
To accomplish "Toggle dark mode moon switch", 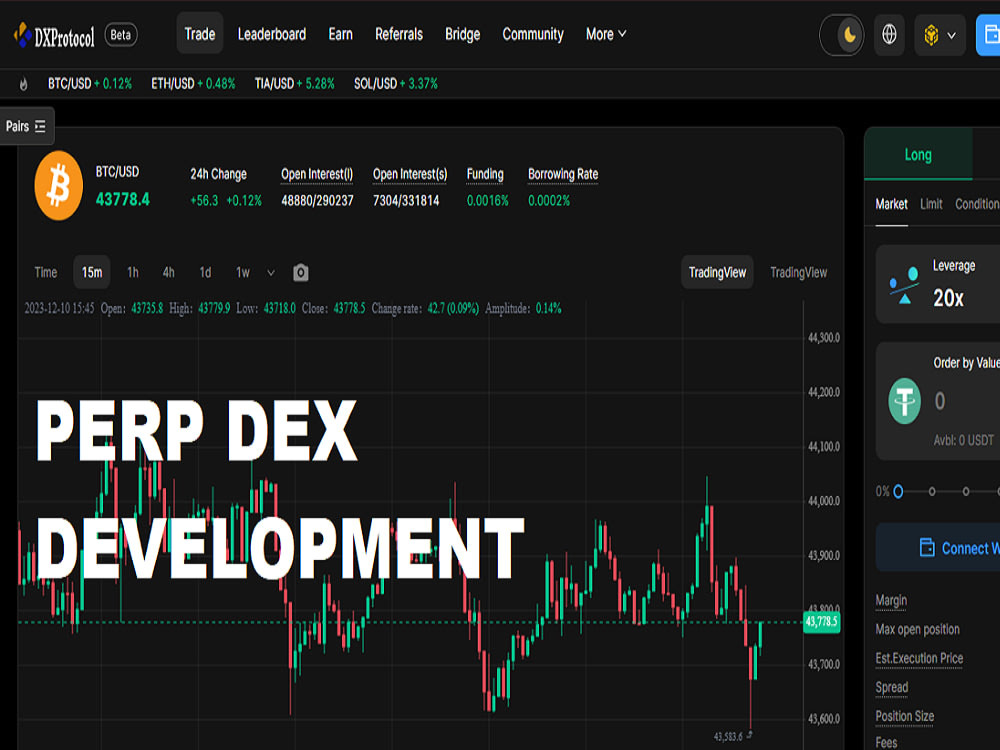I will coord(842,35).
